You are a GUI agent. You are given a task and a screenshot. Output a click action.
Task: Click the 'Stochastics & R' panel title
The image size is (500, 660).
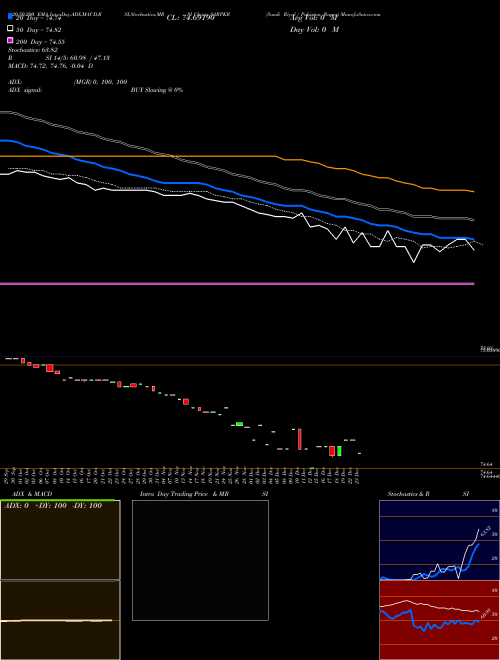coord(409,494)
